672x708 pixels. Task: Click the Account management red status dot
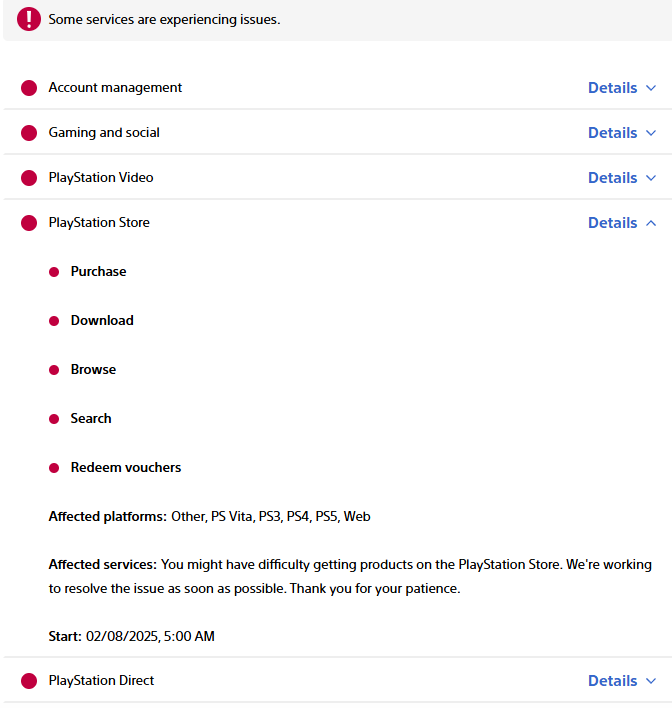(x=29, y=88)
